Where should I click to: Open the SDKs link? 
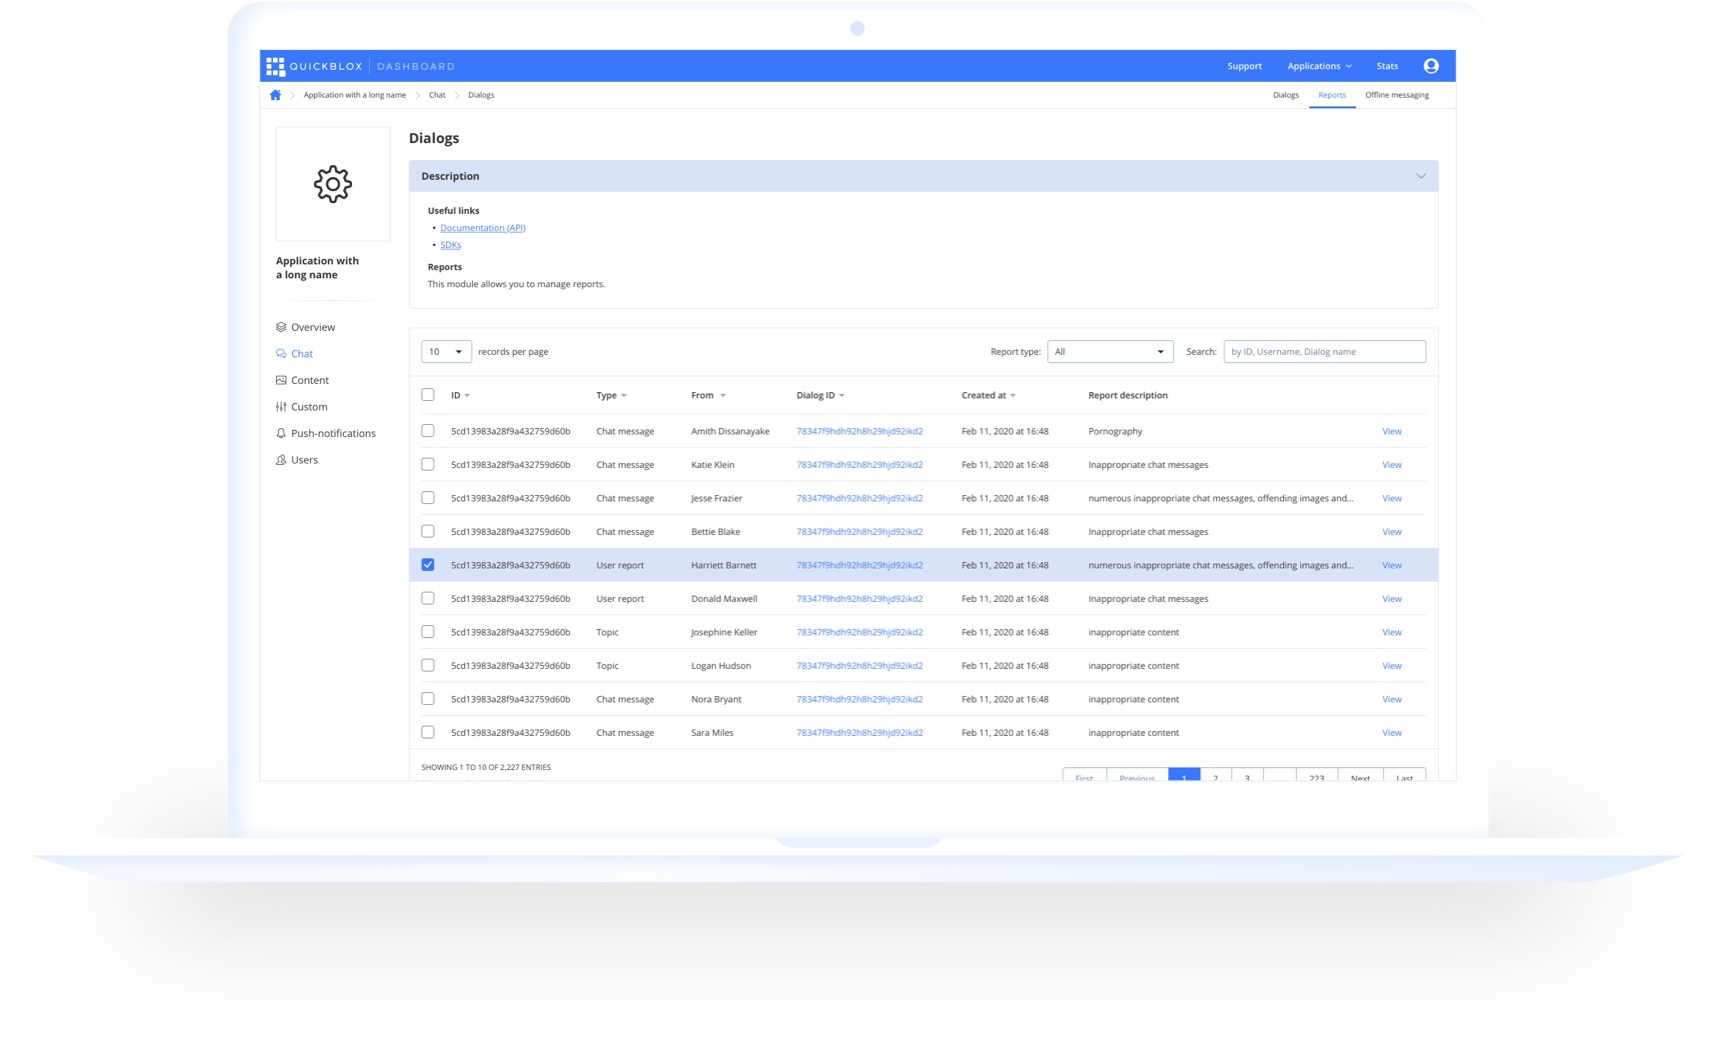450,245
